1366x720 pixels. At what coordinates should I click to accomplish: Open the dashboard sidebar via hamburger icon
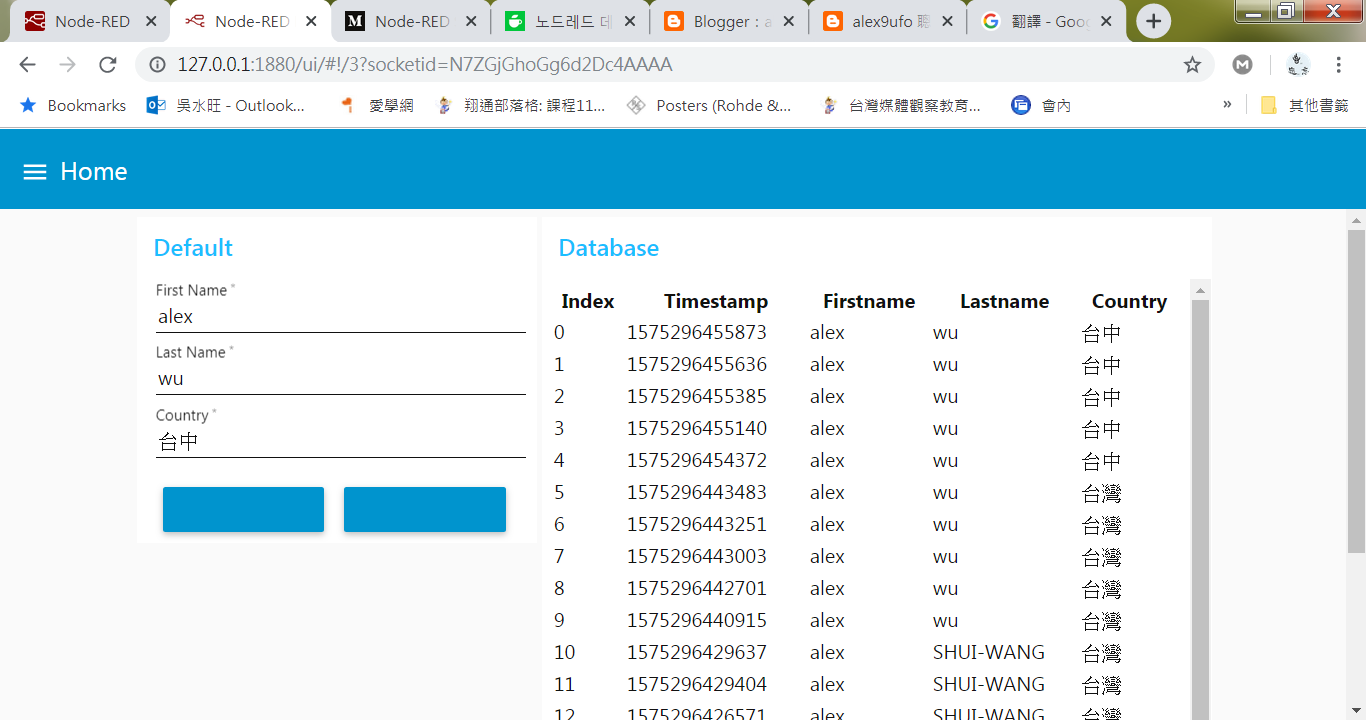tap(34, 171)
